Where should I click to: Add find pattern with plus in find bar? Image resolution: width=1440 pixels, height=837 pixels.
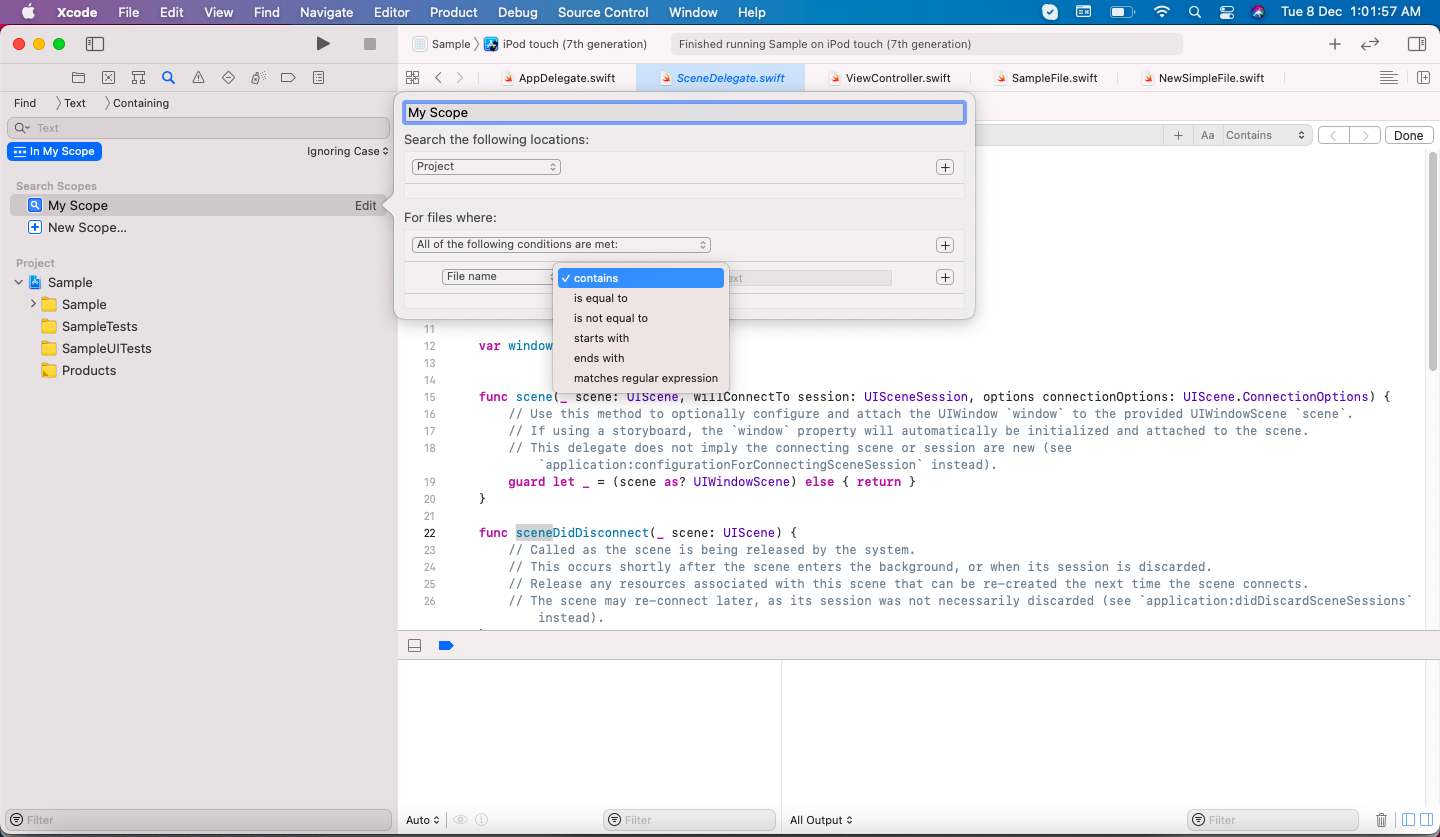(1179, 135)
